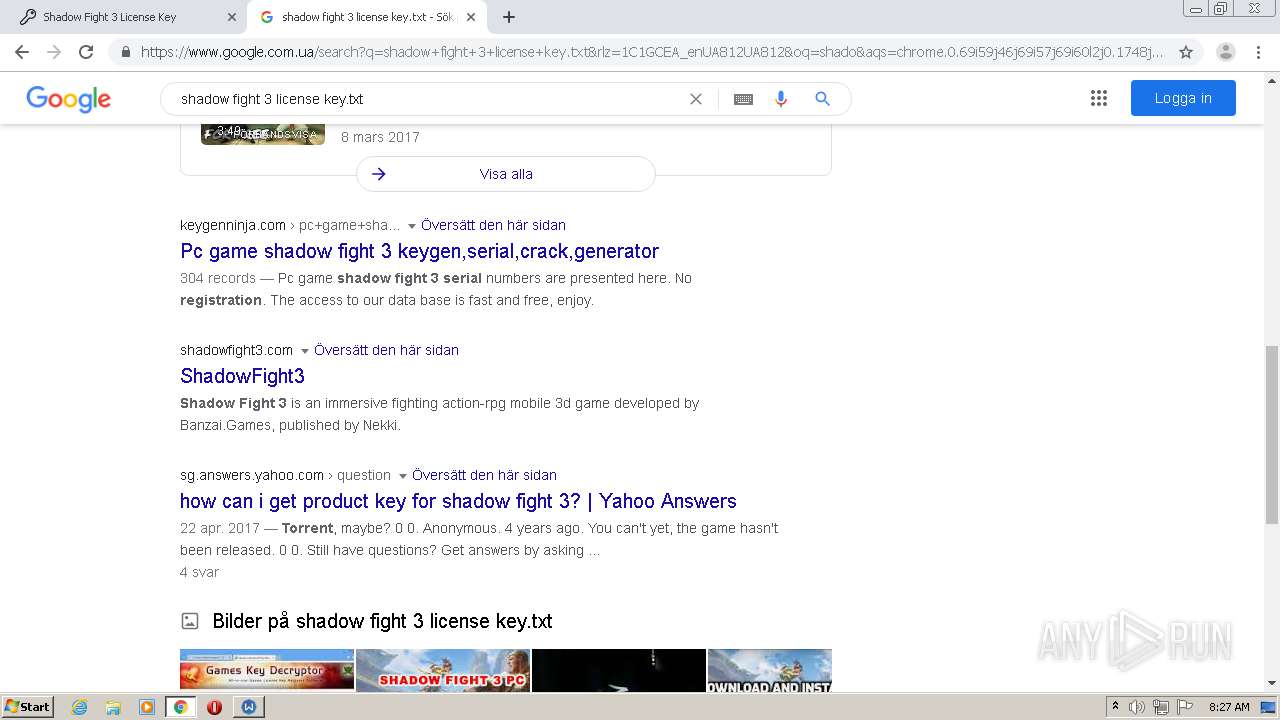Open Chrome profile avatar menu
The height and width of the screenshot is (720, 1280).
click(1226, 52)
